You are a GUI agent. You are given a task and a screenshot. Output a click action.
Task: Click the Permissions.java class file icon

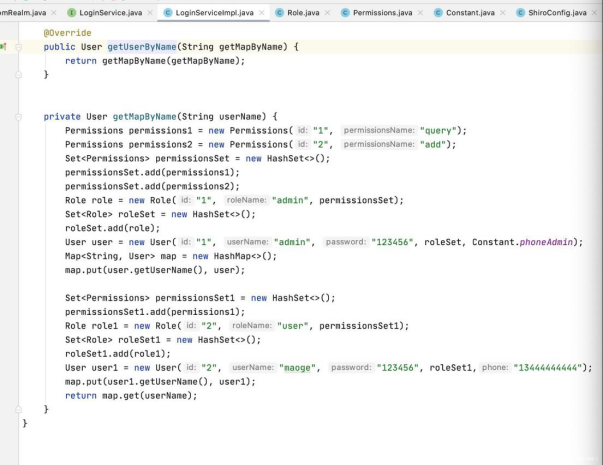tap(345, 13)
